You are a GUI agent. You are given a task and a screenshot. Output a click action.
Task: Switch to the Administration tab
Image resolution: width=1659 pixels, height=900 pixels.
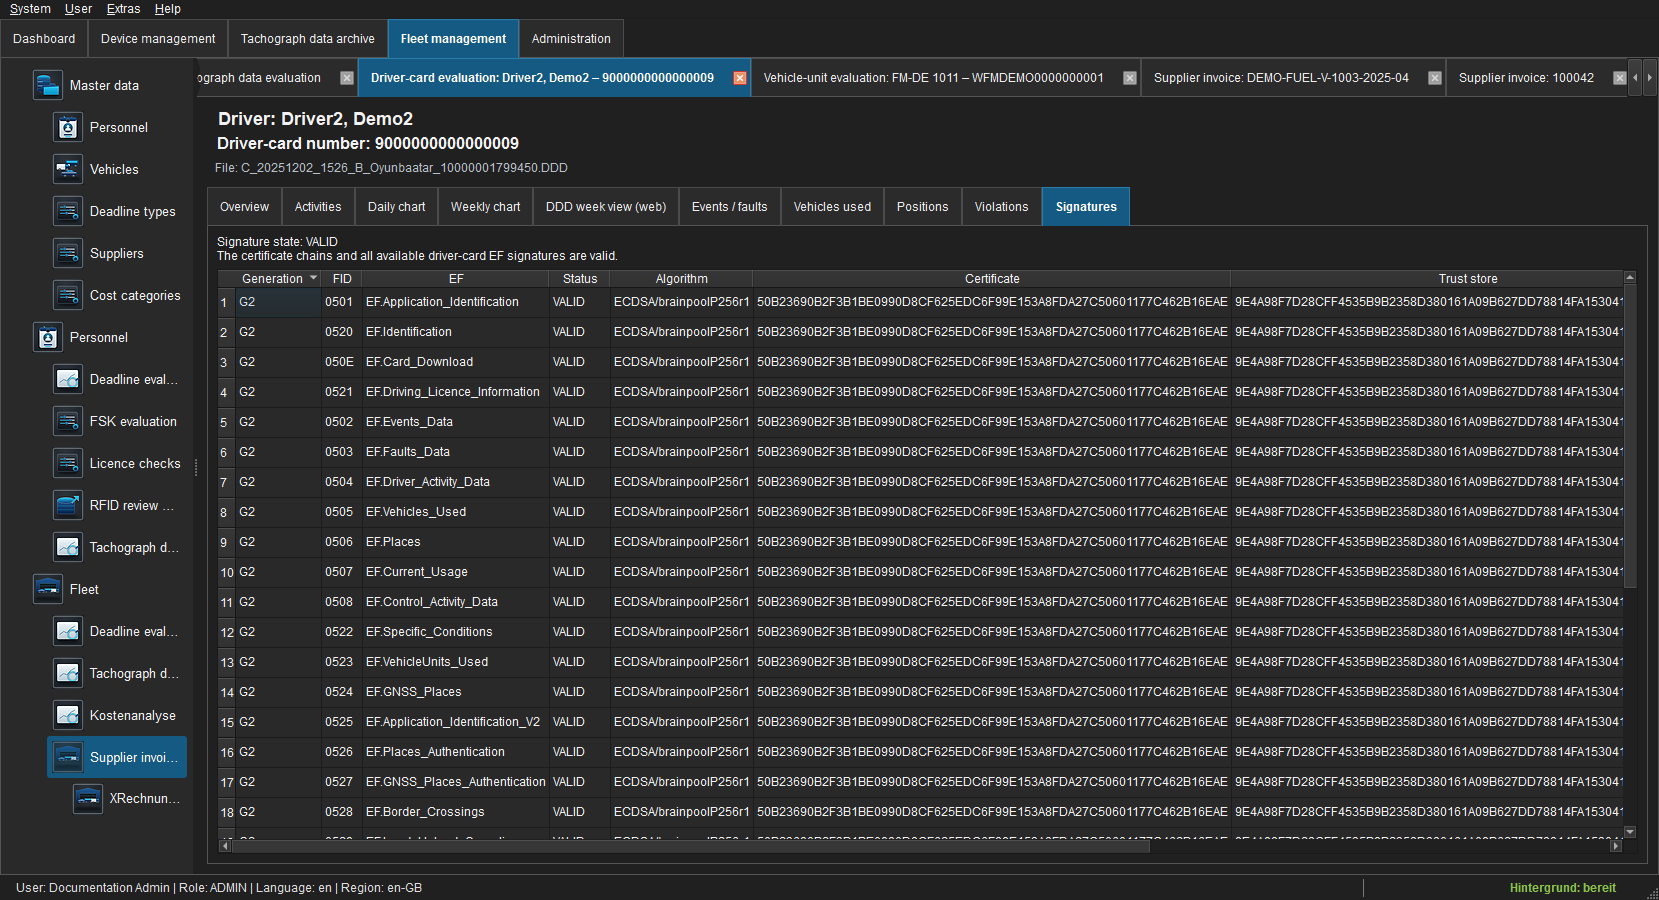571,39
